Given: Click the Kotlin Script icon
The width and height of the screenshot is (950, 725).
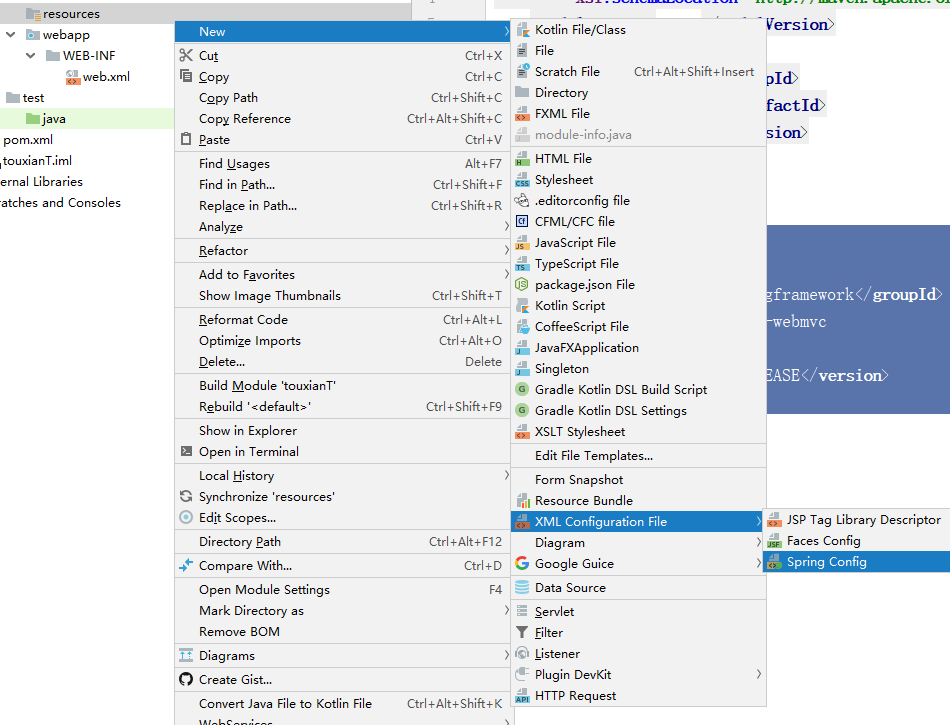Looking at the screenshot, I should pyautogui.click(x=522, y=306).
